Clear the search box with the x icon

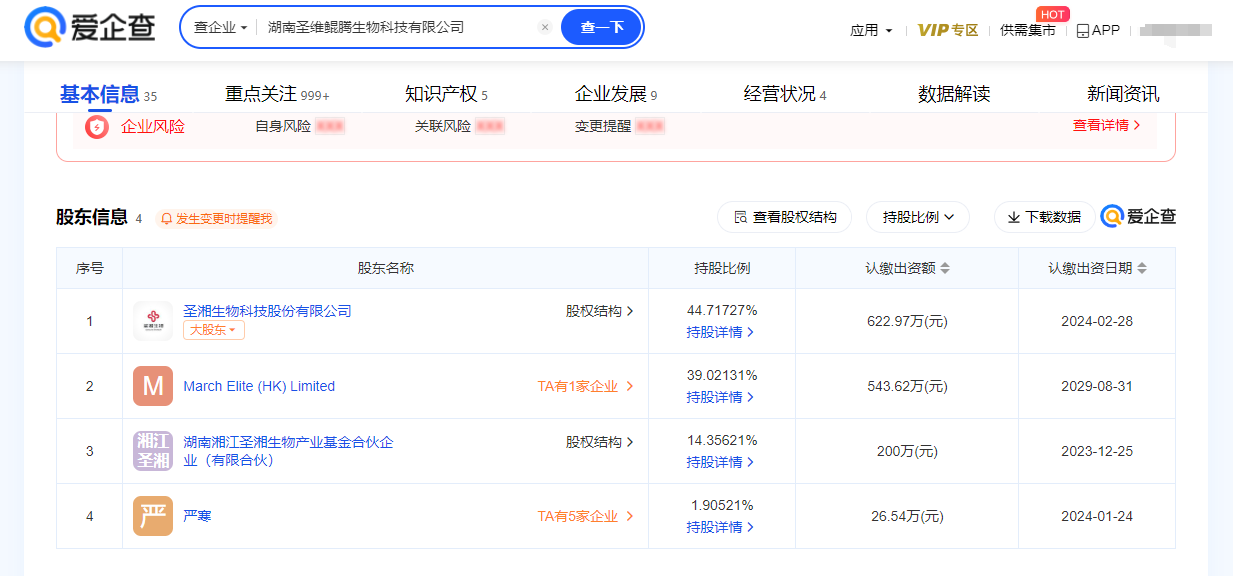545,27
